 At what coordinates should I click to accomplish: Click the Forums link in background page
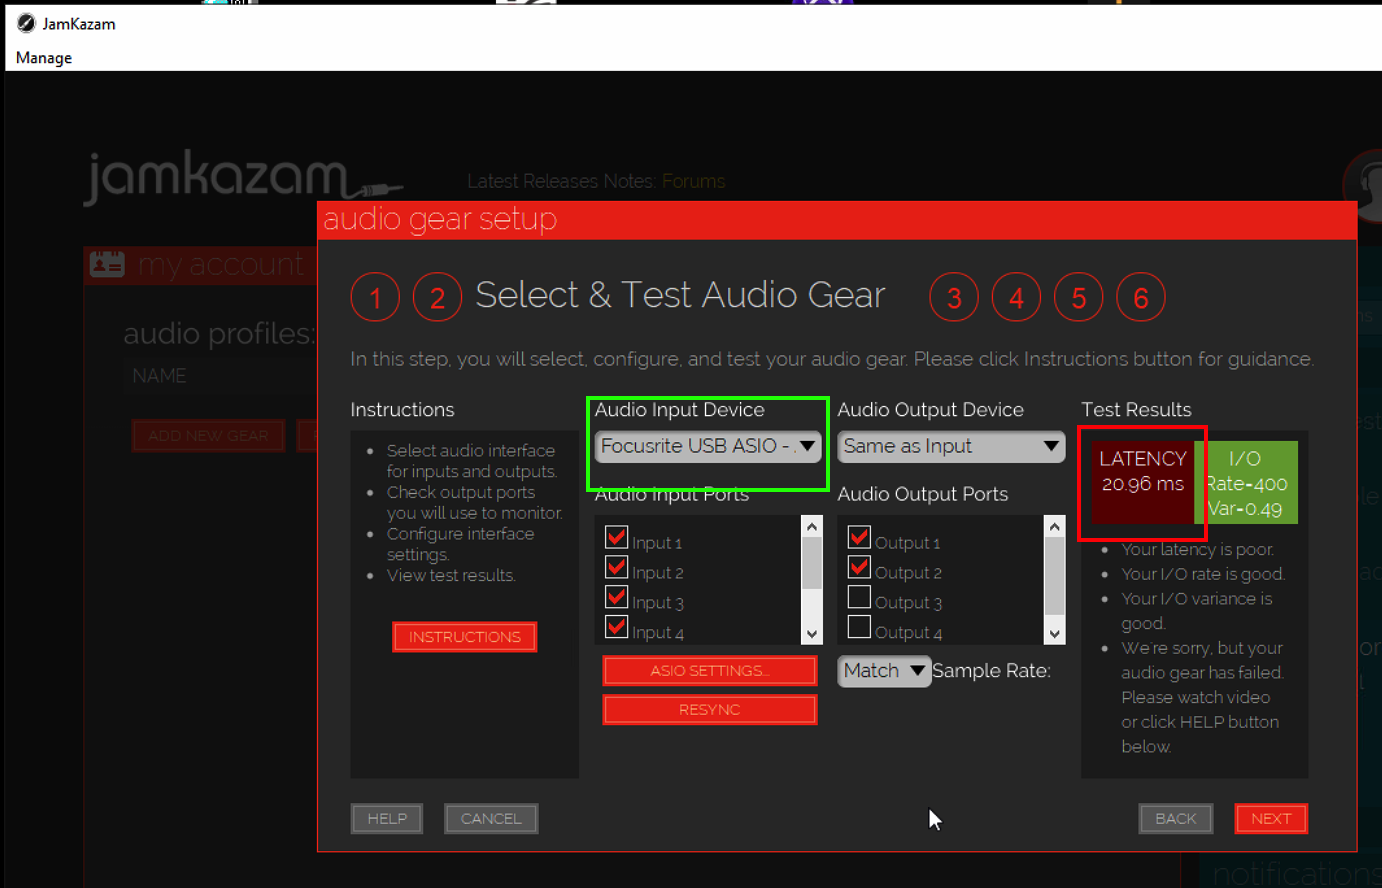693,181
